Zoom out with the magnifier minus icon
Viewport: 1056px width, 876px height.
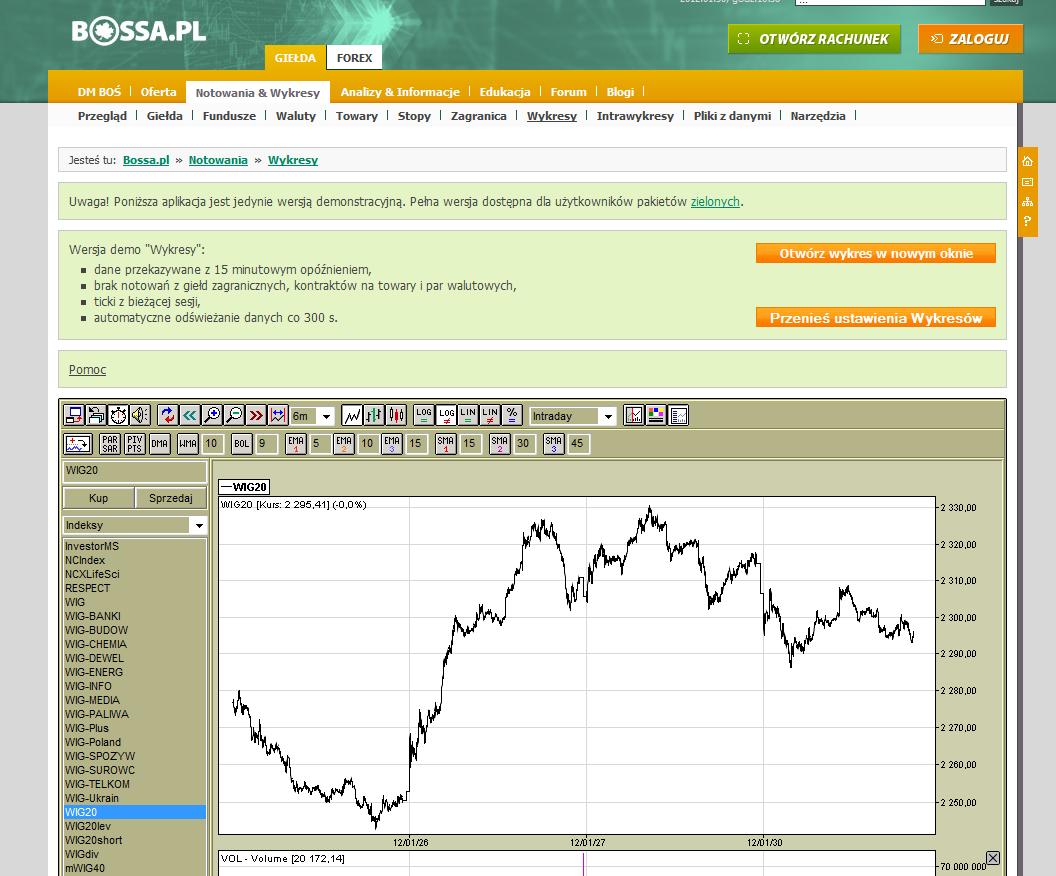234,415
